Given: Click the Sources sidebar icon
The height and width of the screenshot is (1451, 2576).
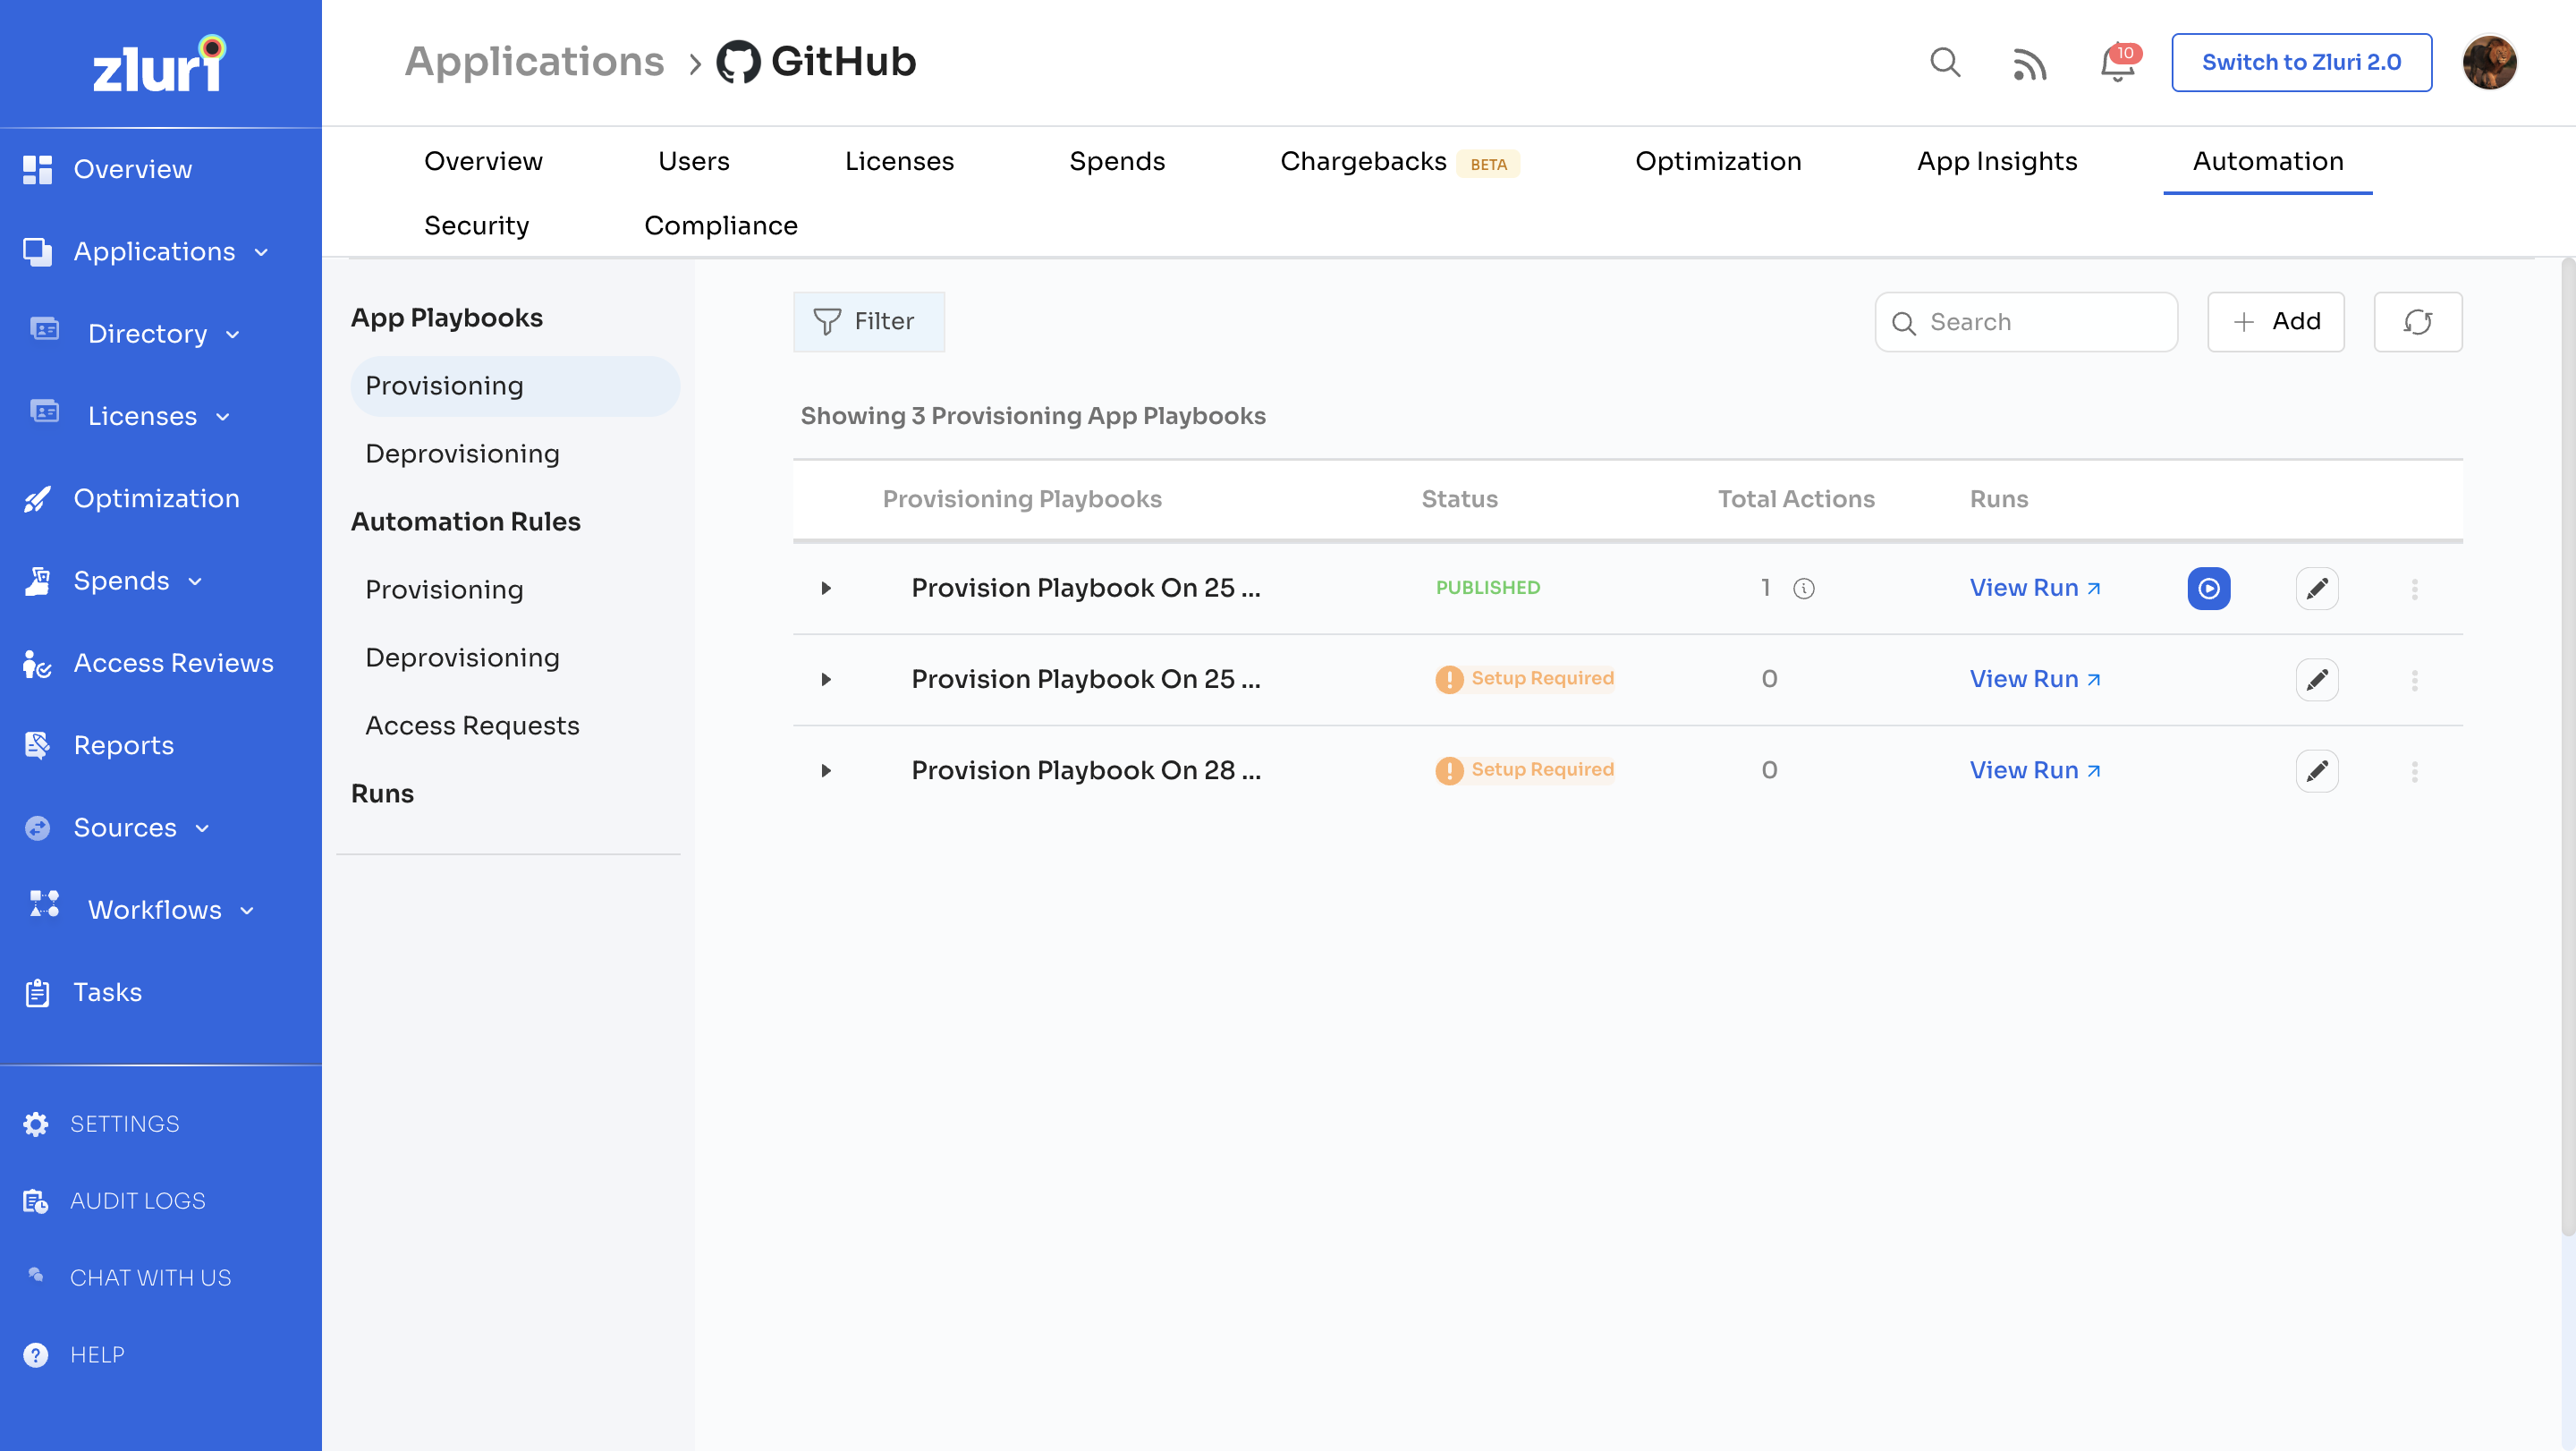Looking at the screenshot, I should coord(37,827).
